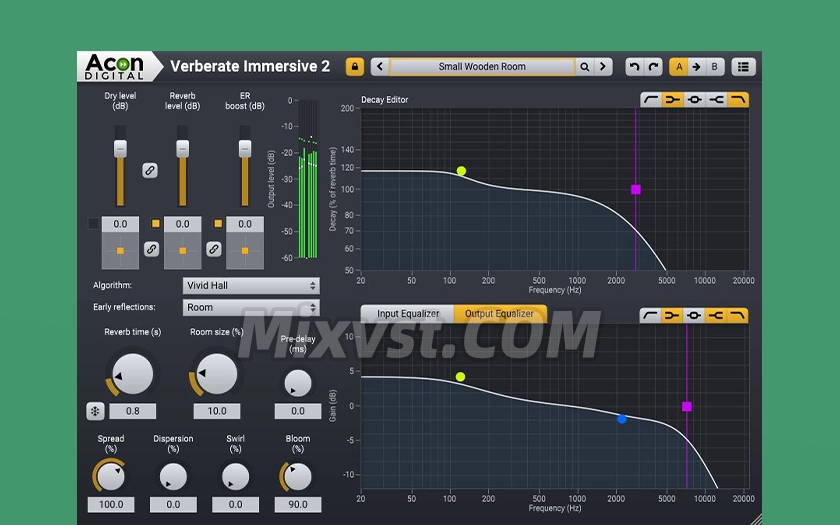
Task: Click the Room size knob
Action: [x=216, y=374]
